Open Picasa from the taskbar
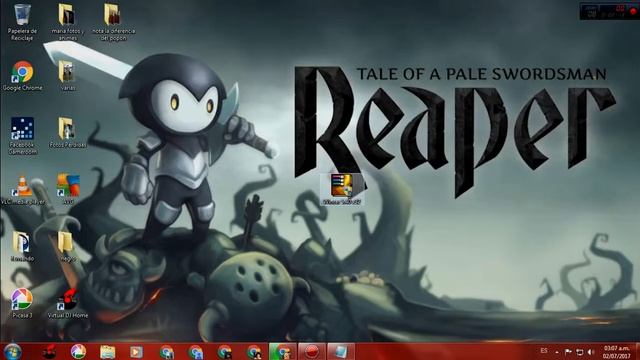 [78, 351]
